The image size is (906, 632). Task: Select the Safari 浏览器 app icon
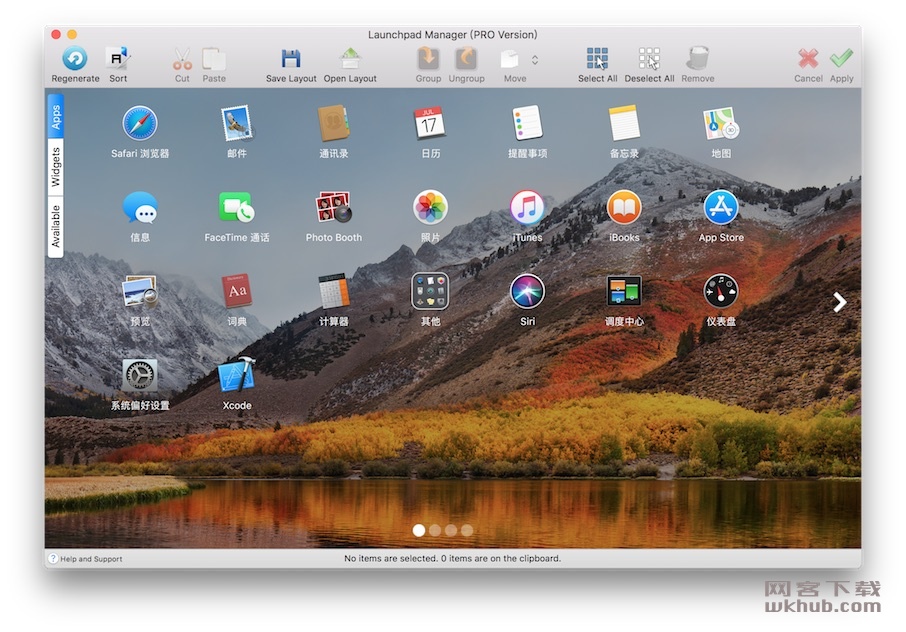140,123
